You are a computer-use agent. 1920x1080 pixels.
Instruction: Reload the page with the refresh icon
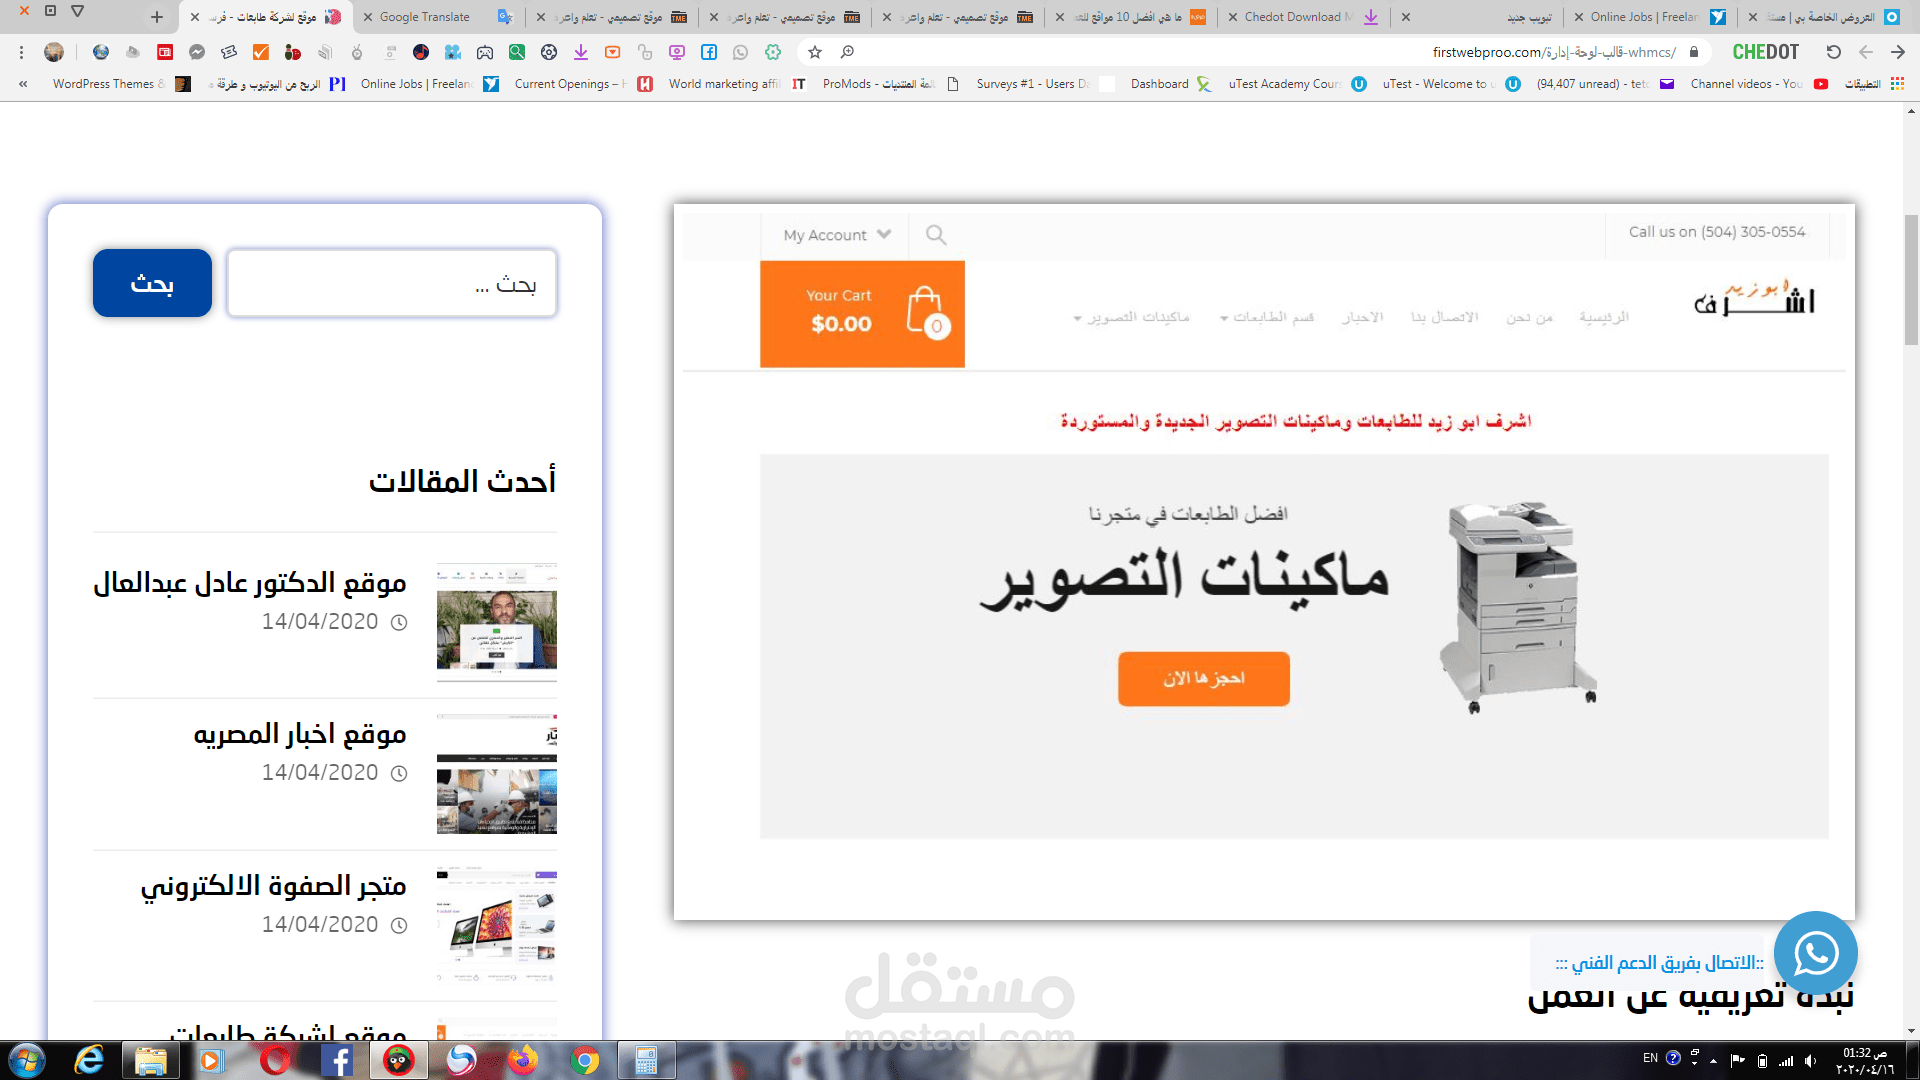tap(1833, 52)
